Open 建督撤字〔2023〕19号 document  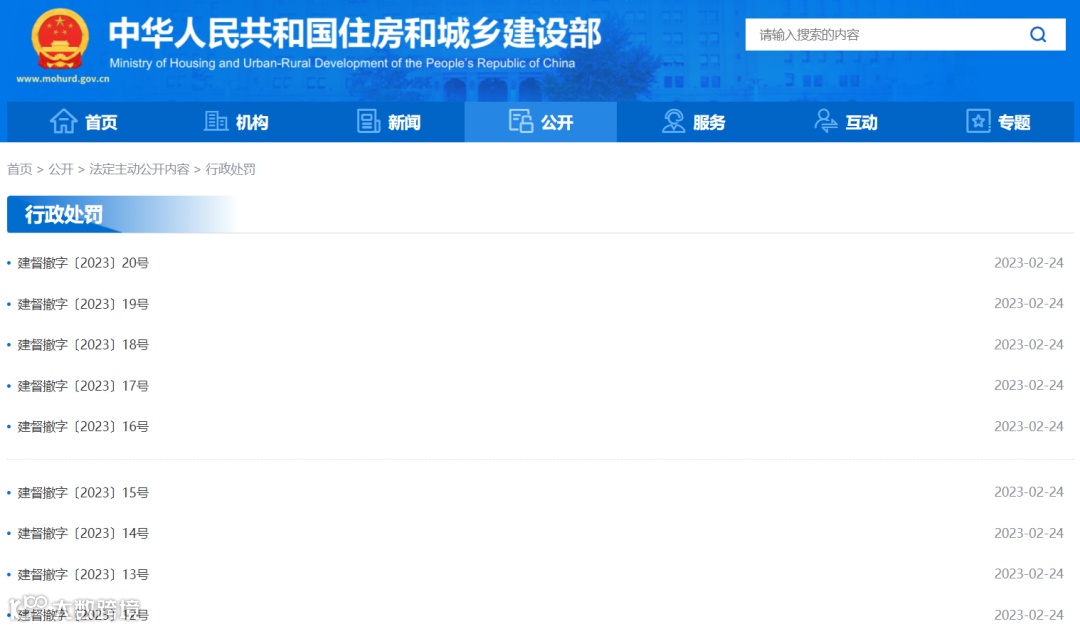[83, 304]
